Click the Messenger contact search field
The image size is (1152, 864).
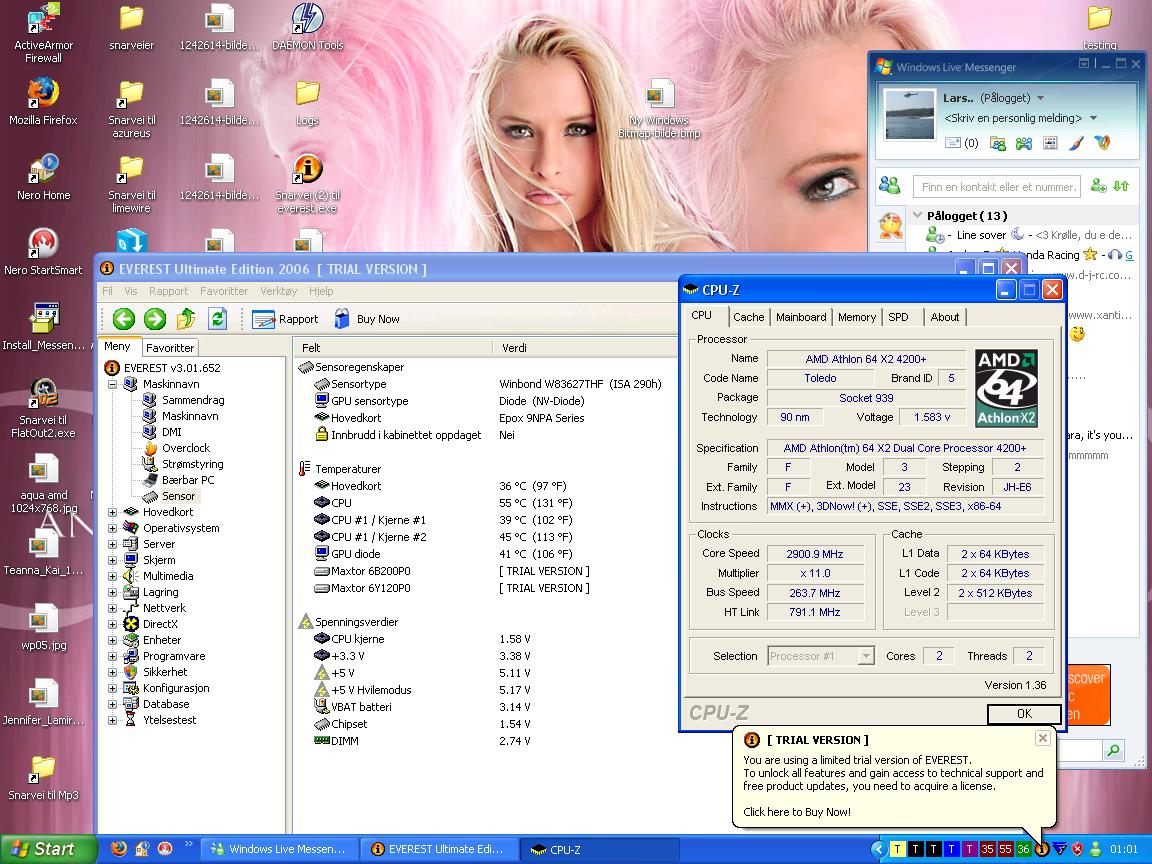pyautogui.click(x=997, y=187)
